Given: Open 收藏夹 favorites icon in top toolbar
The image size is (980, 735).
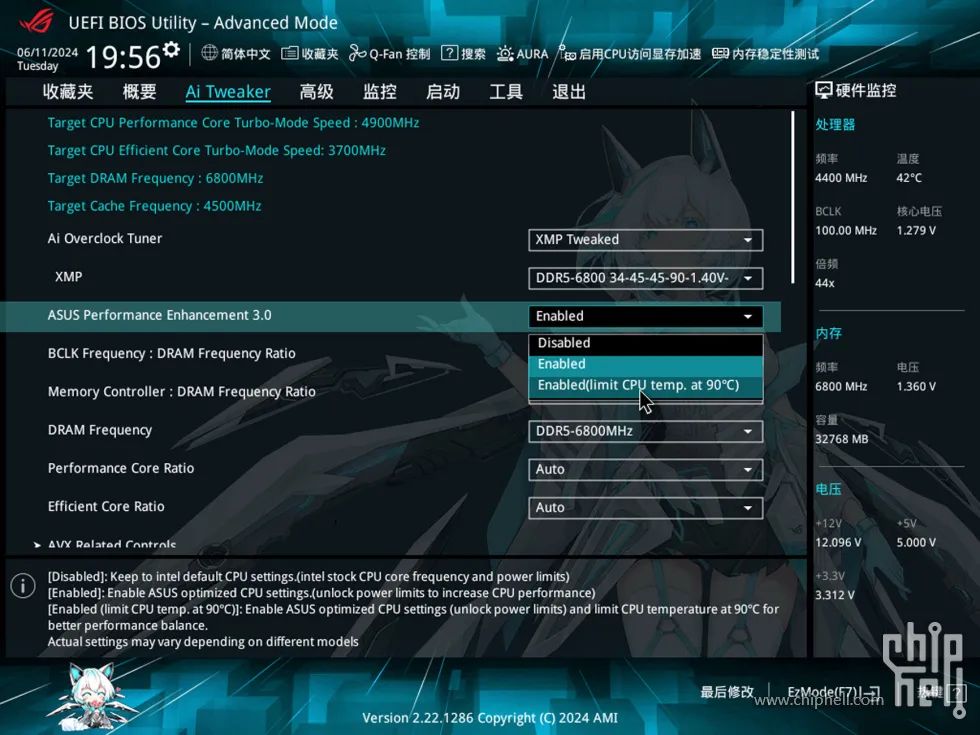Looking at the screenshot, I should [x=289, y=53].
